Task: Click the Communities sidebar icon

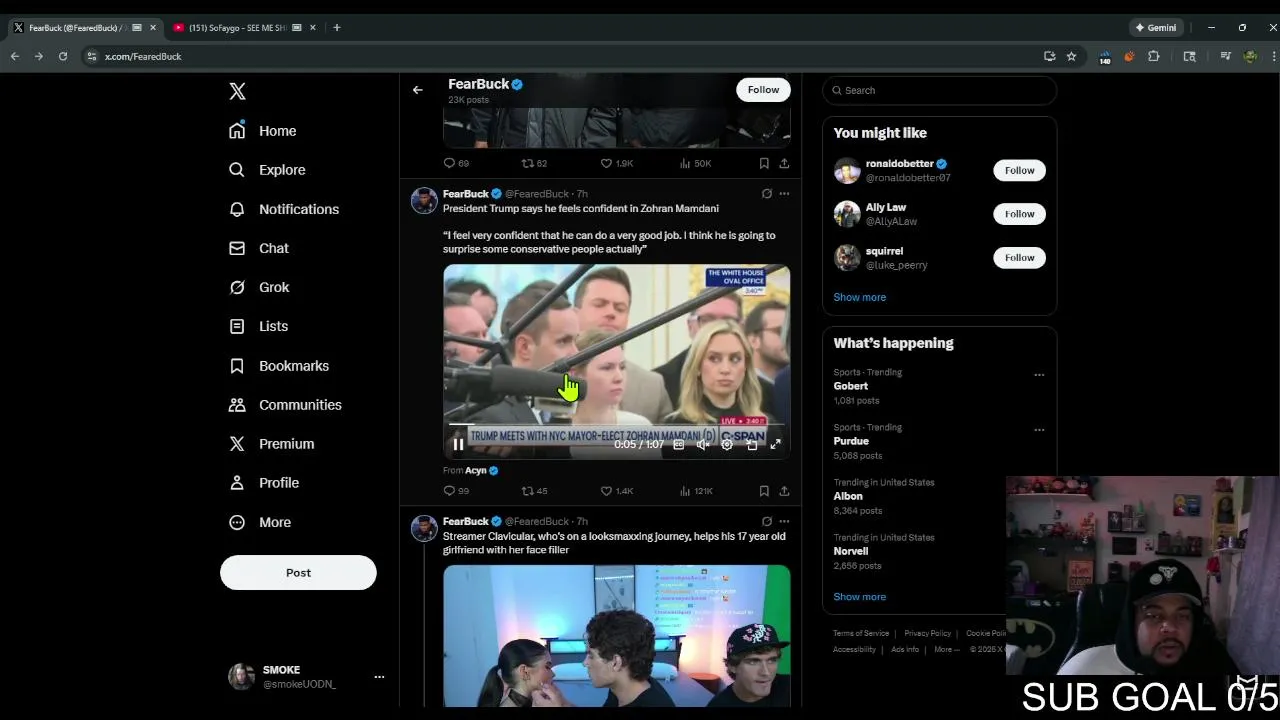Action: 237,405
